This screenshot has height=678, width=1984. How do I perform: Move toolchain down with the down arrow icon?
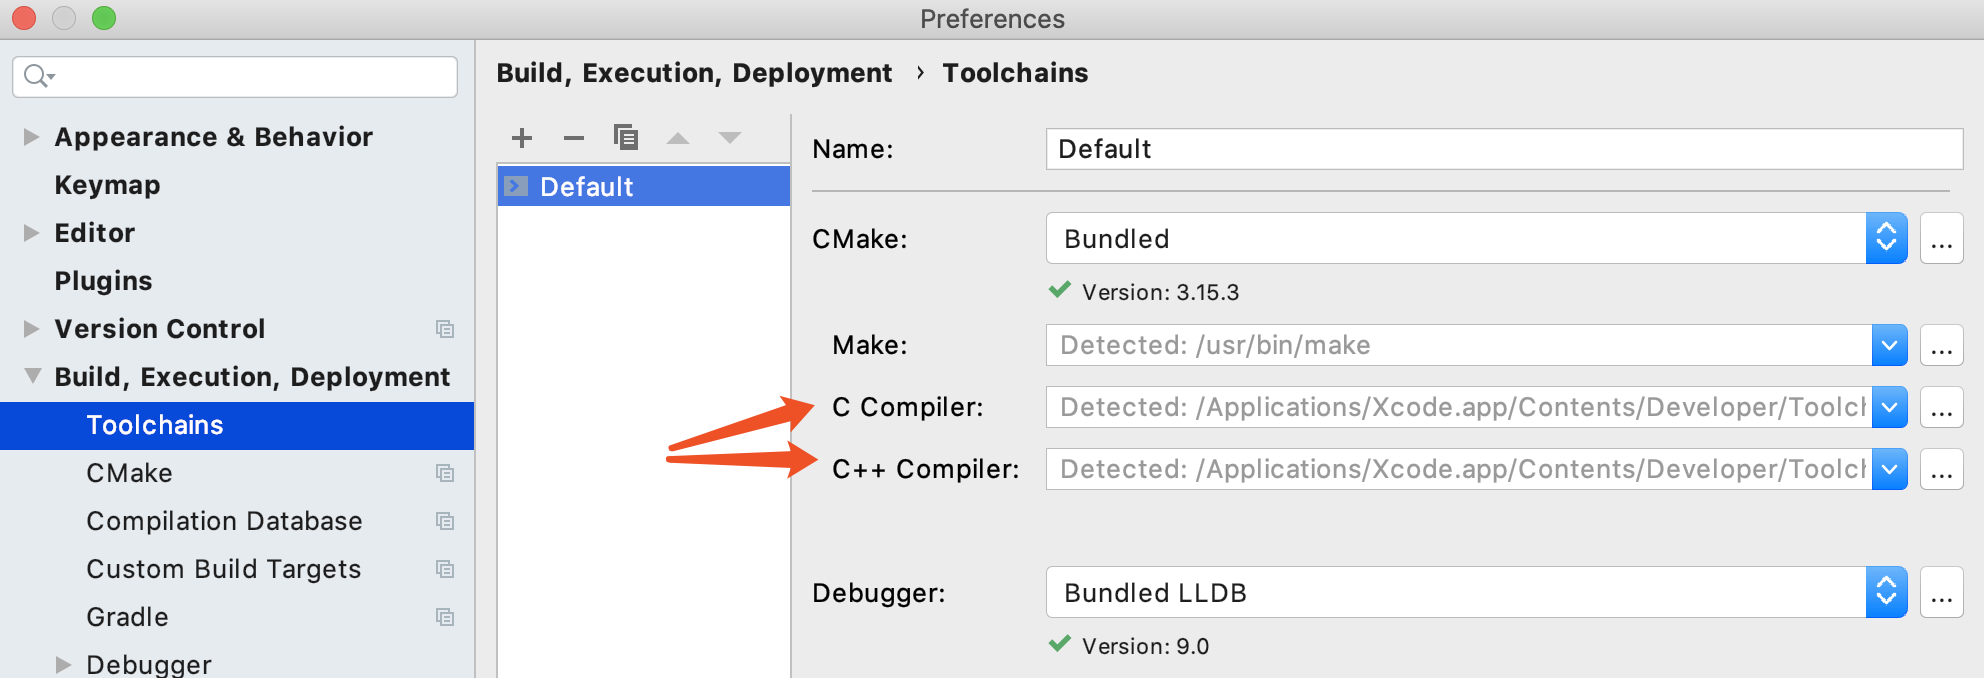731,137
